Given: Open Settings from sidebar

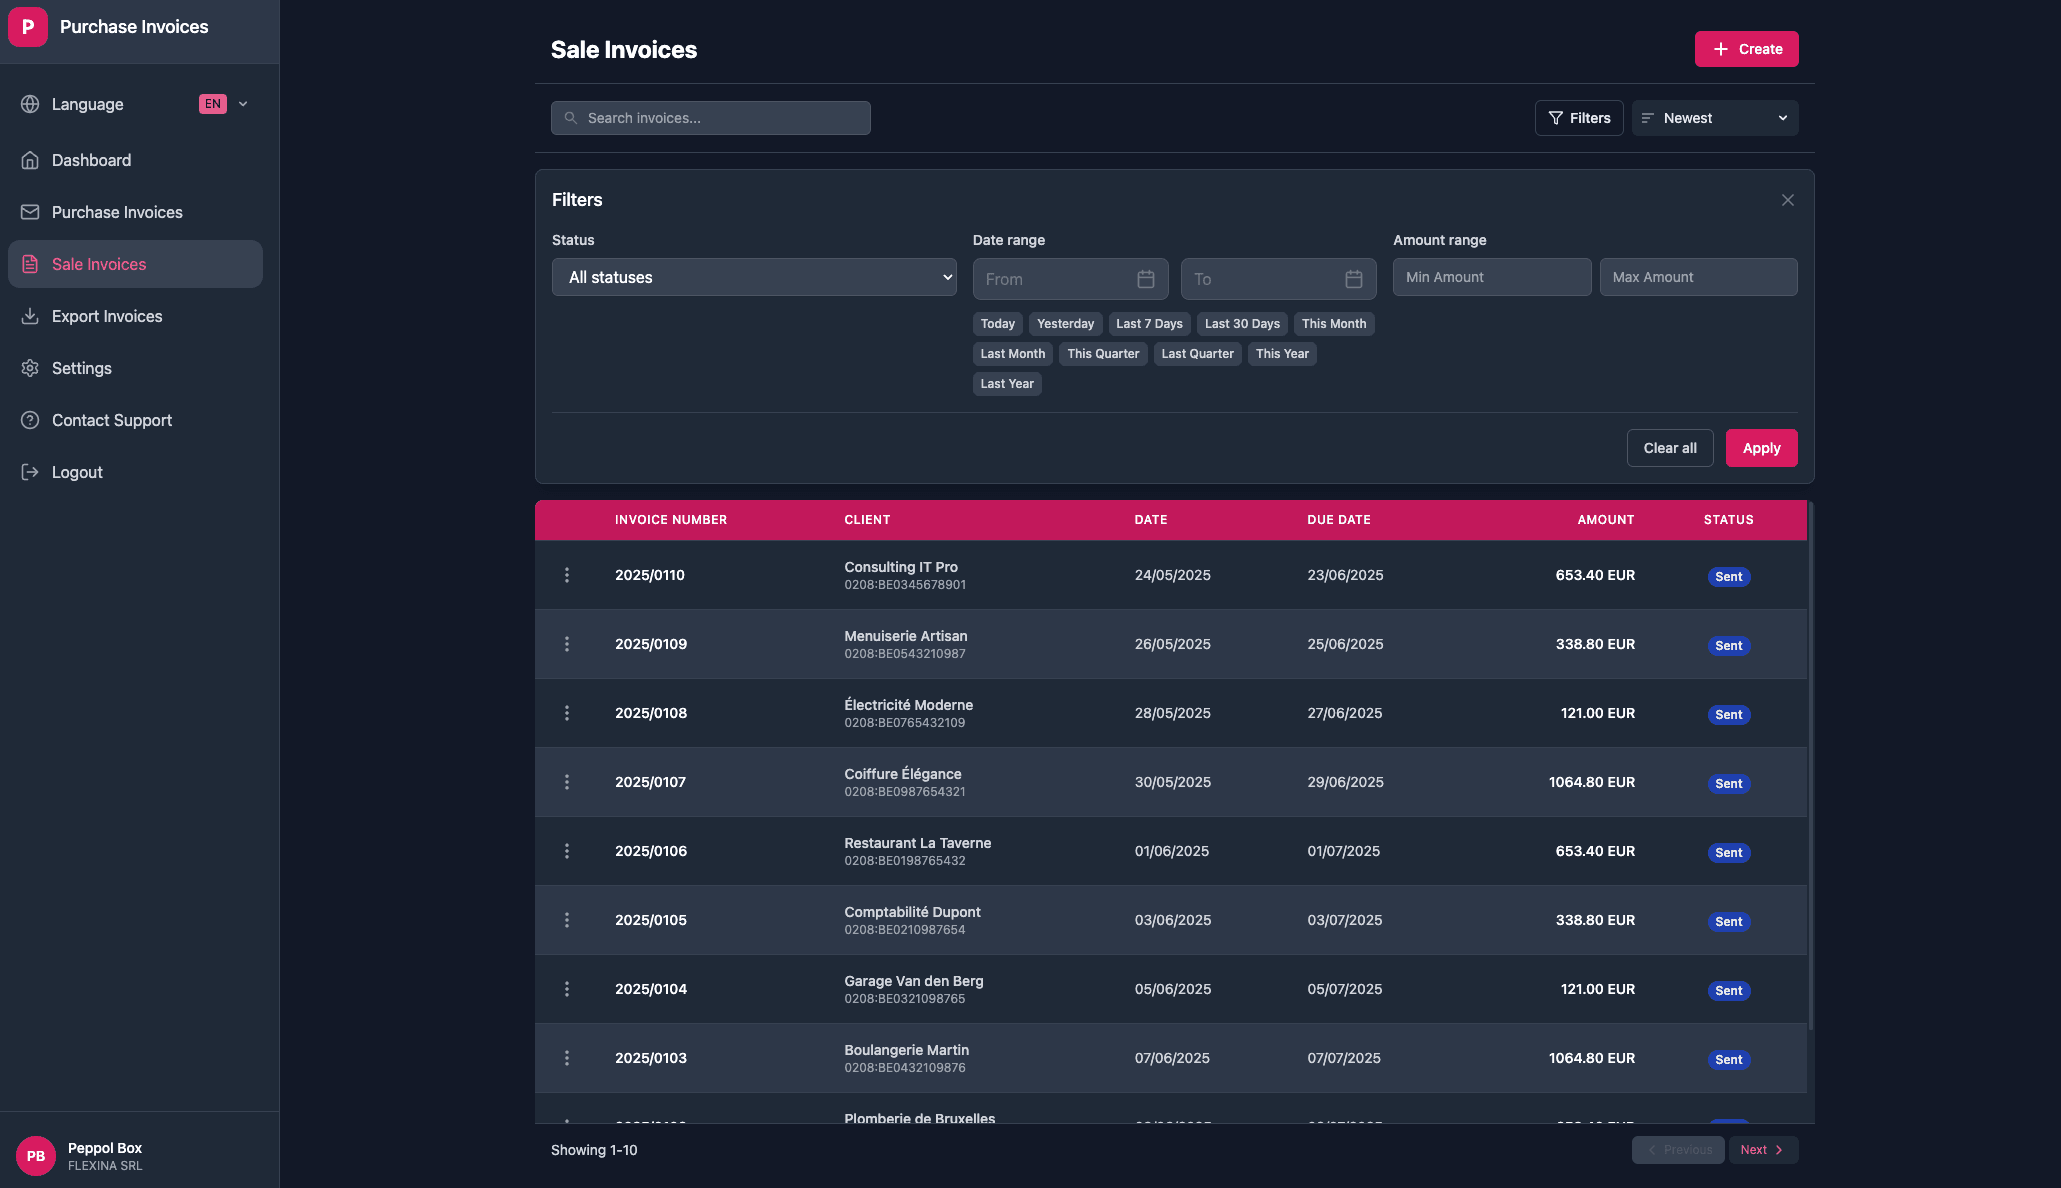Looking at the screenshot, I should coord(135,368).
